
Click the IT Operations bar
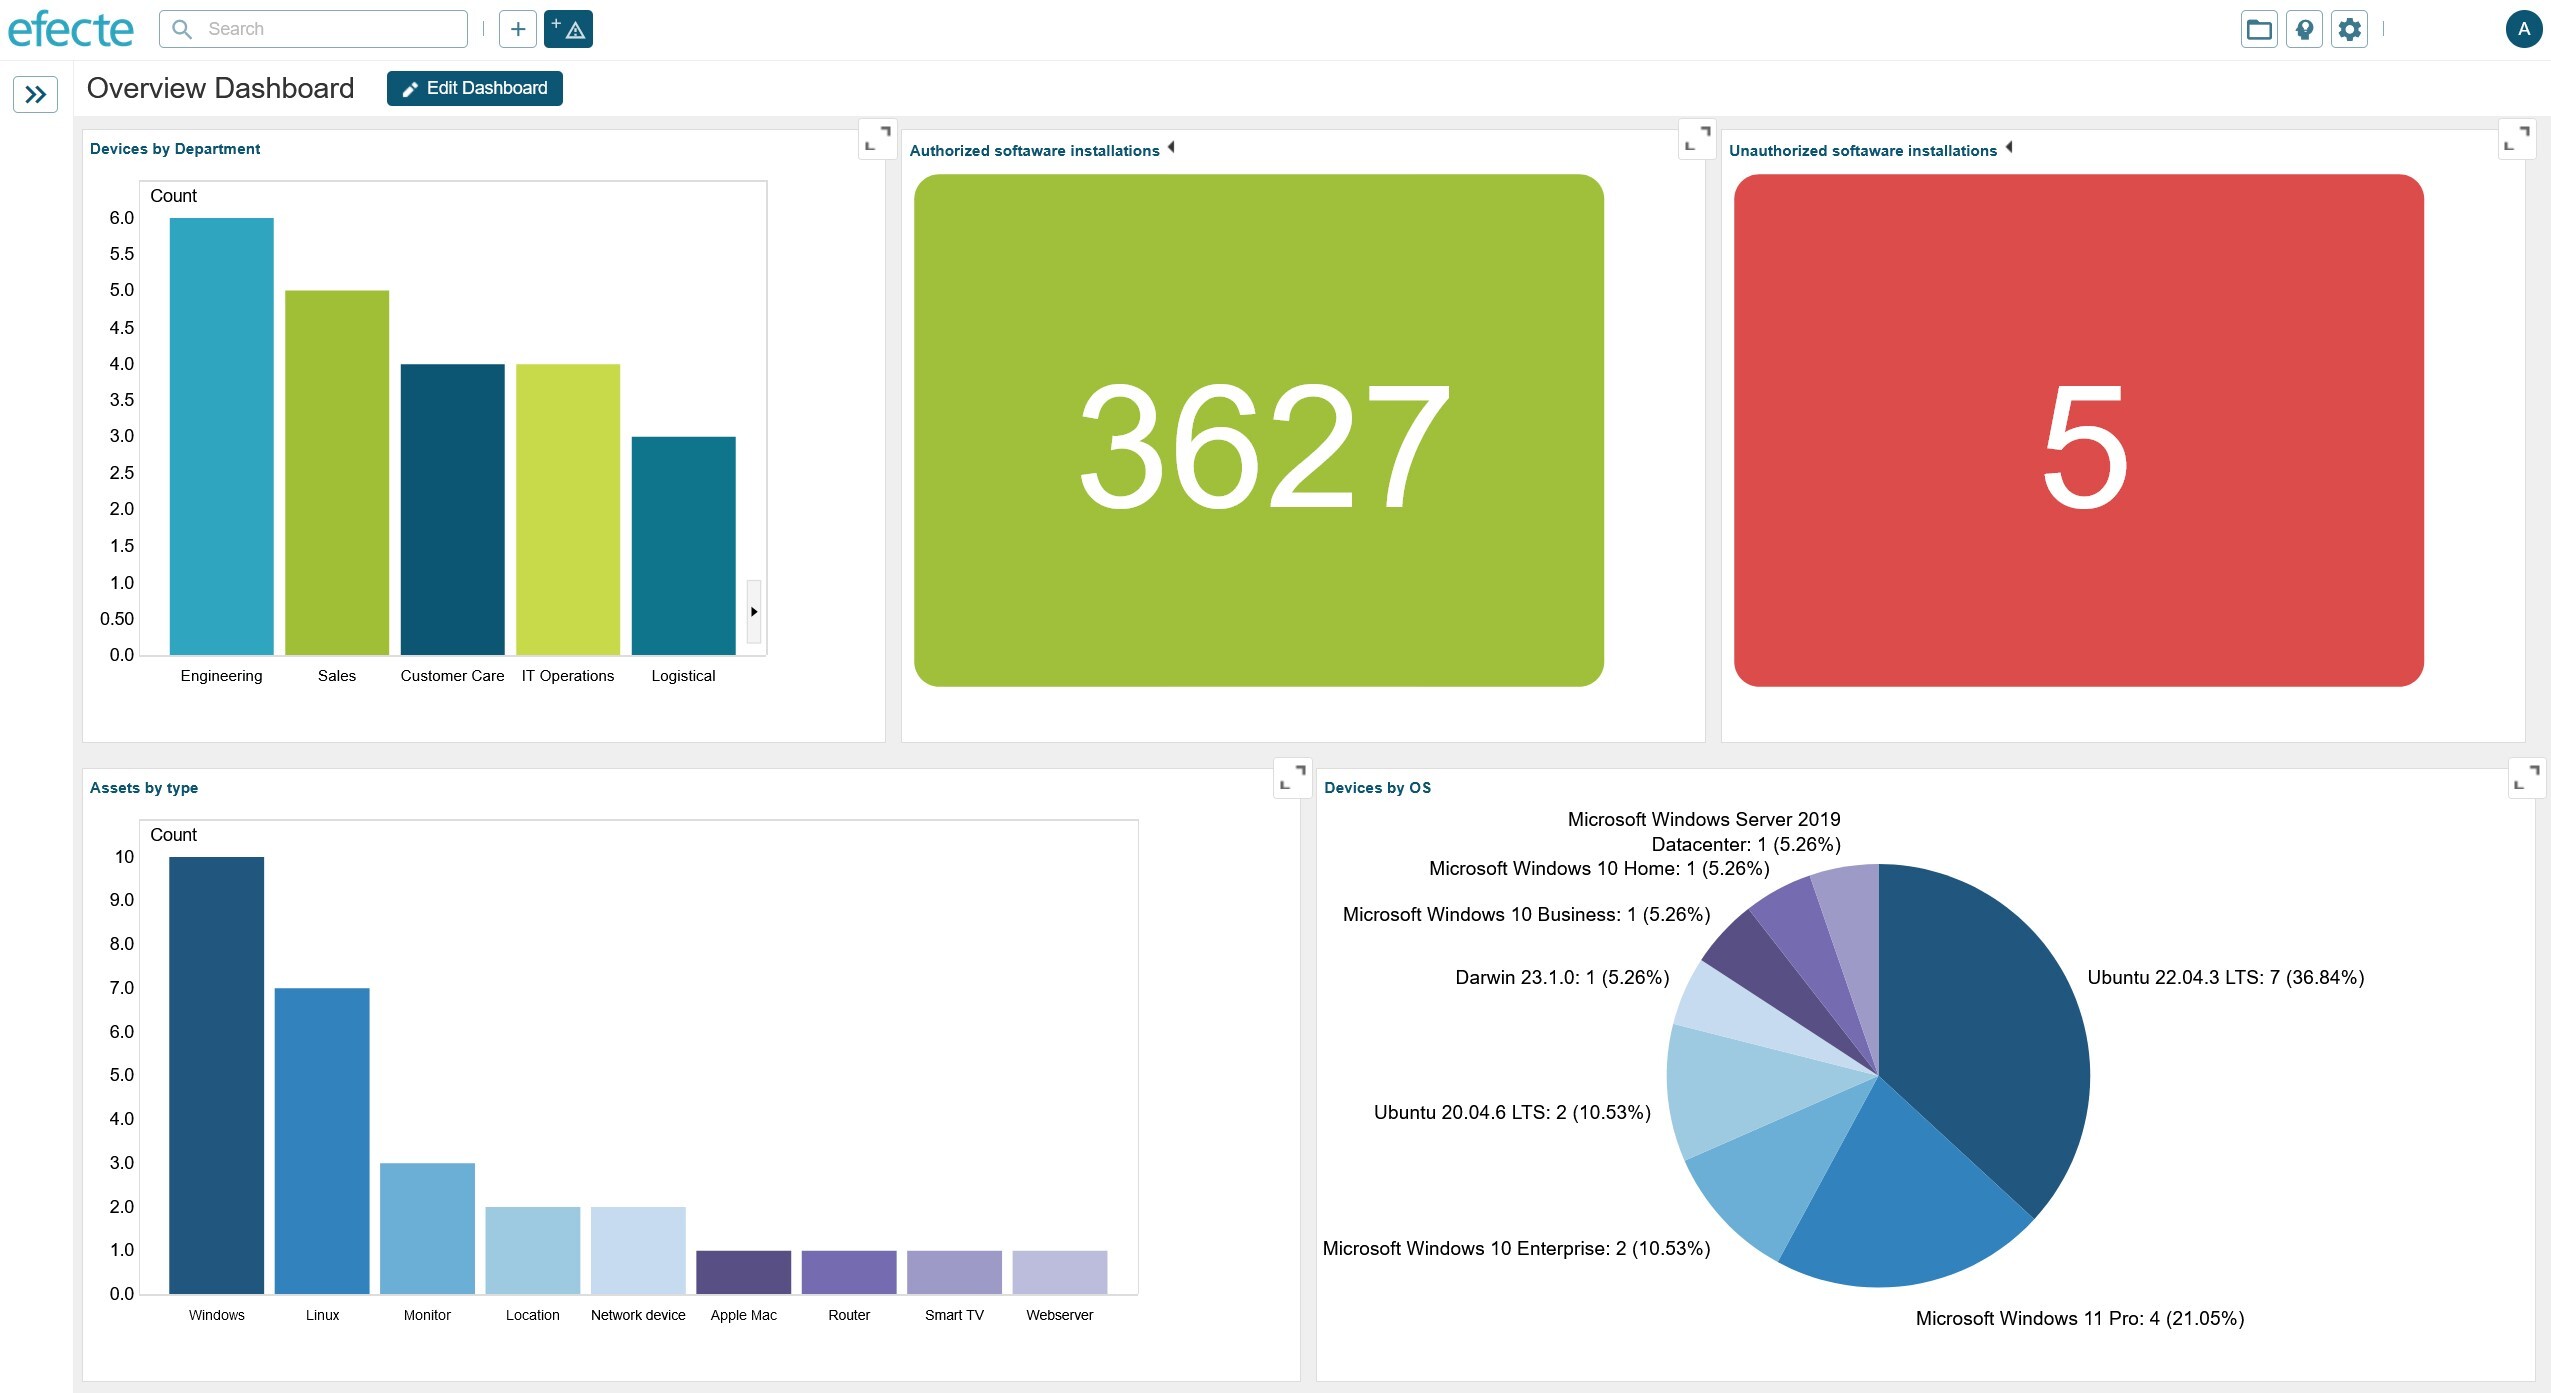[568, 509]
